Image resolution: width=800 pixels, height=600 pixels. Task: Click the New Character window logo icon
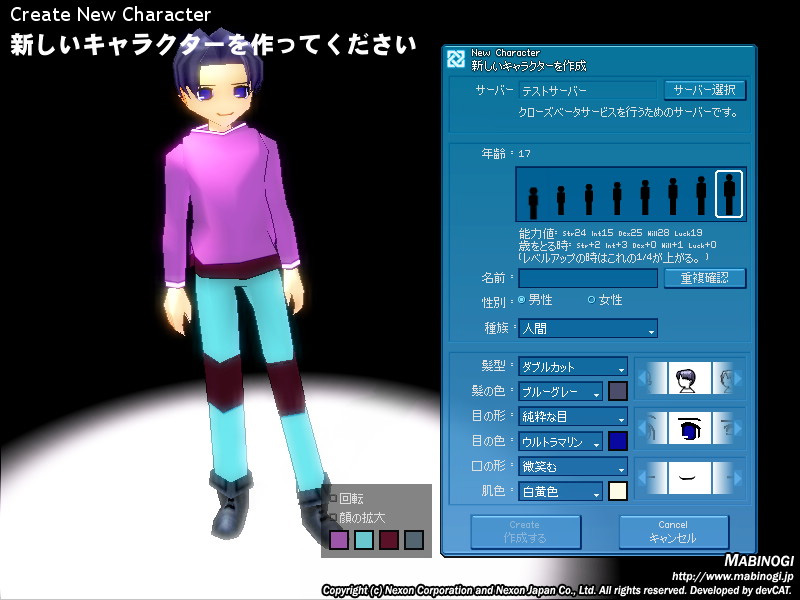(455, 59)
